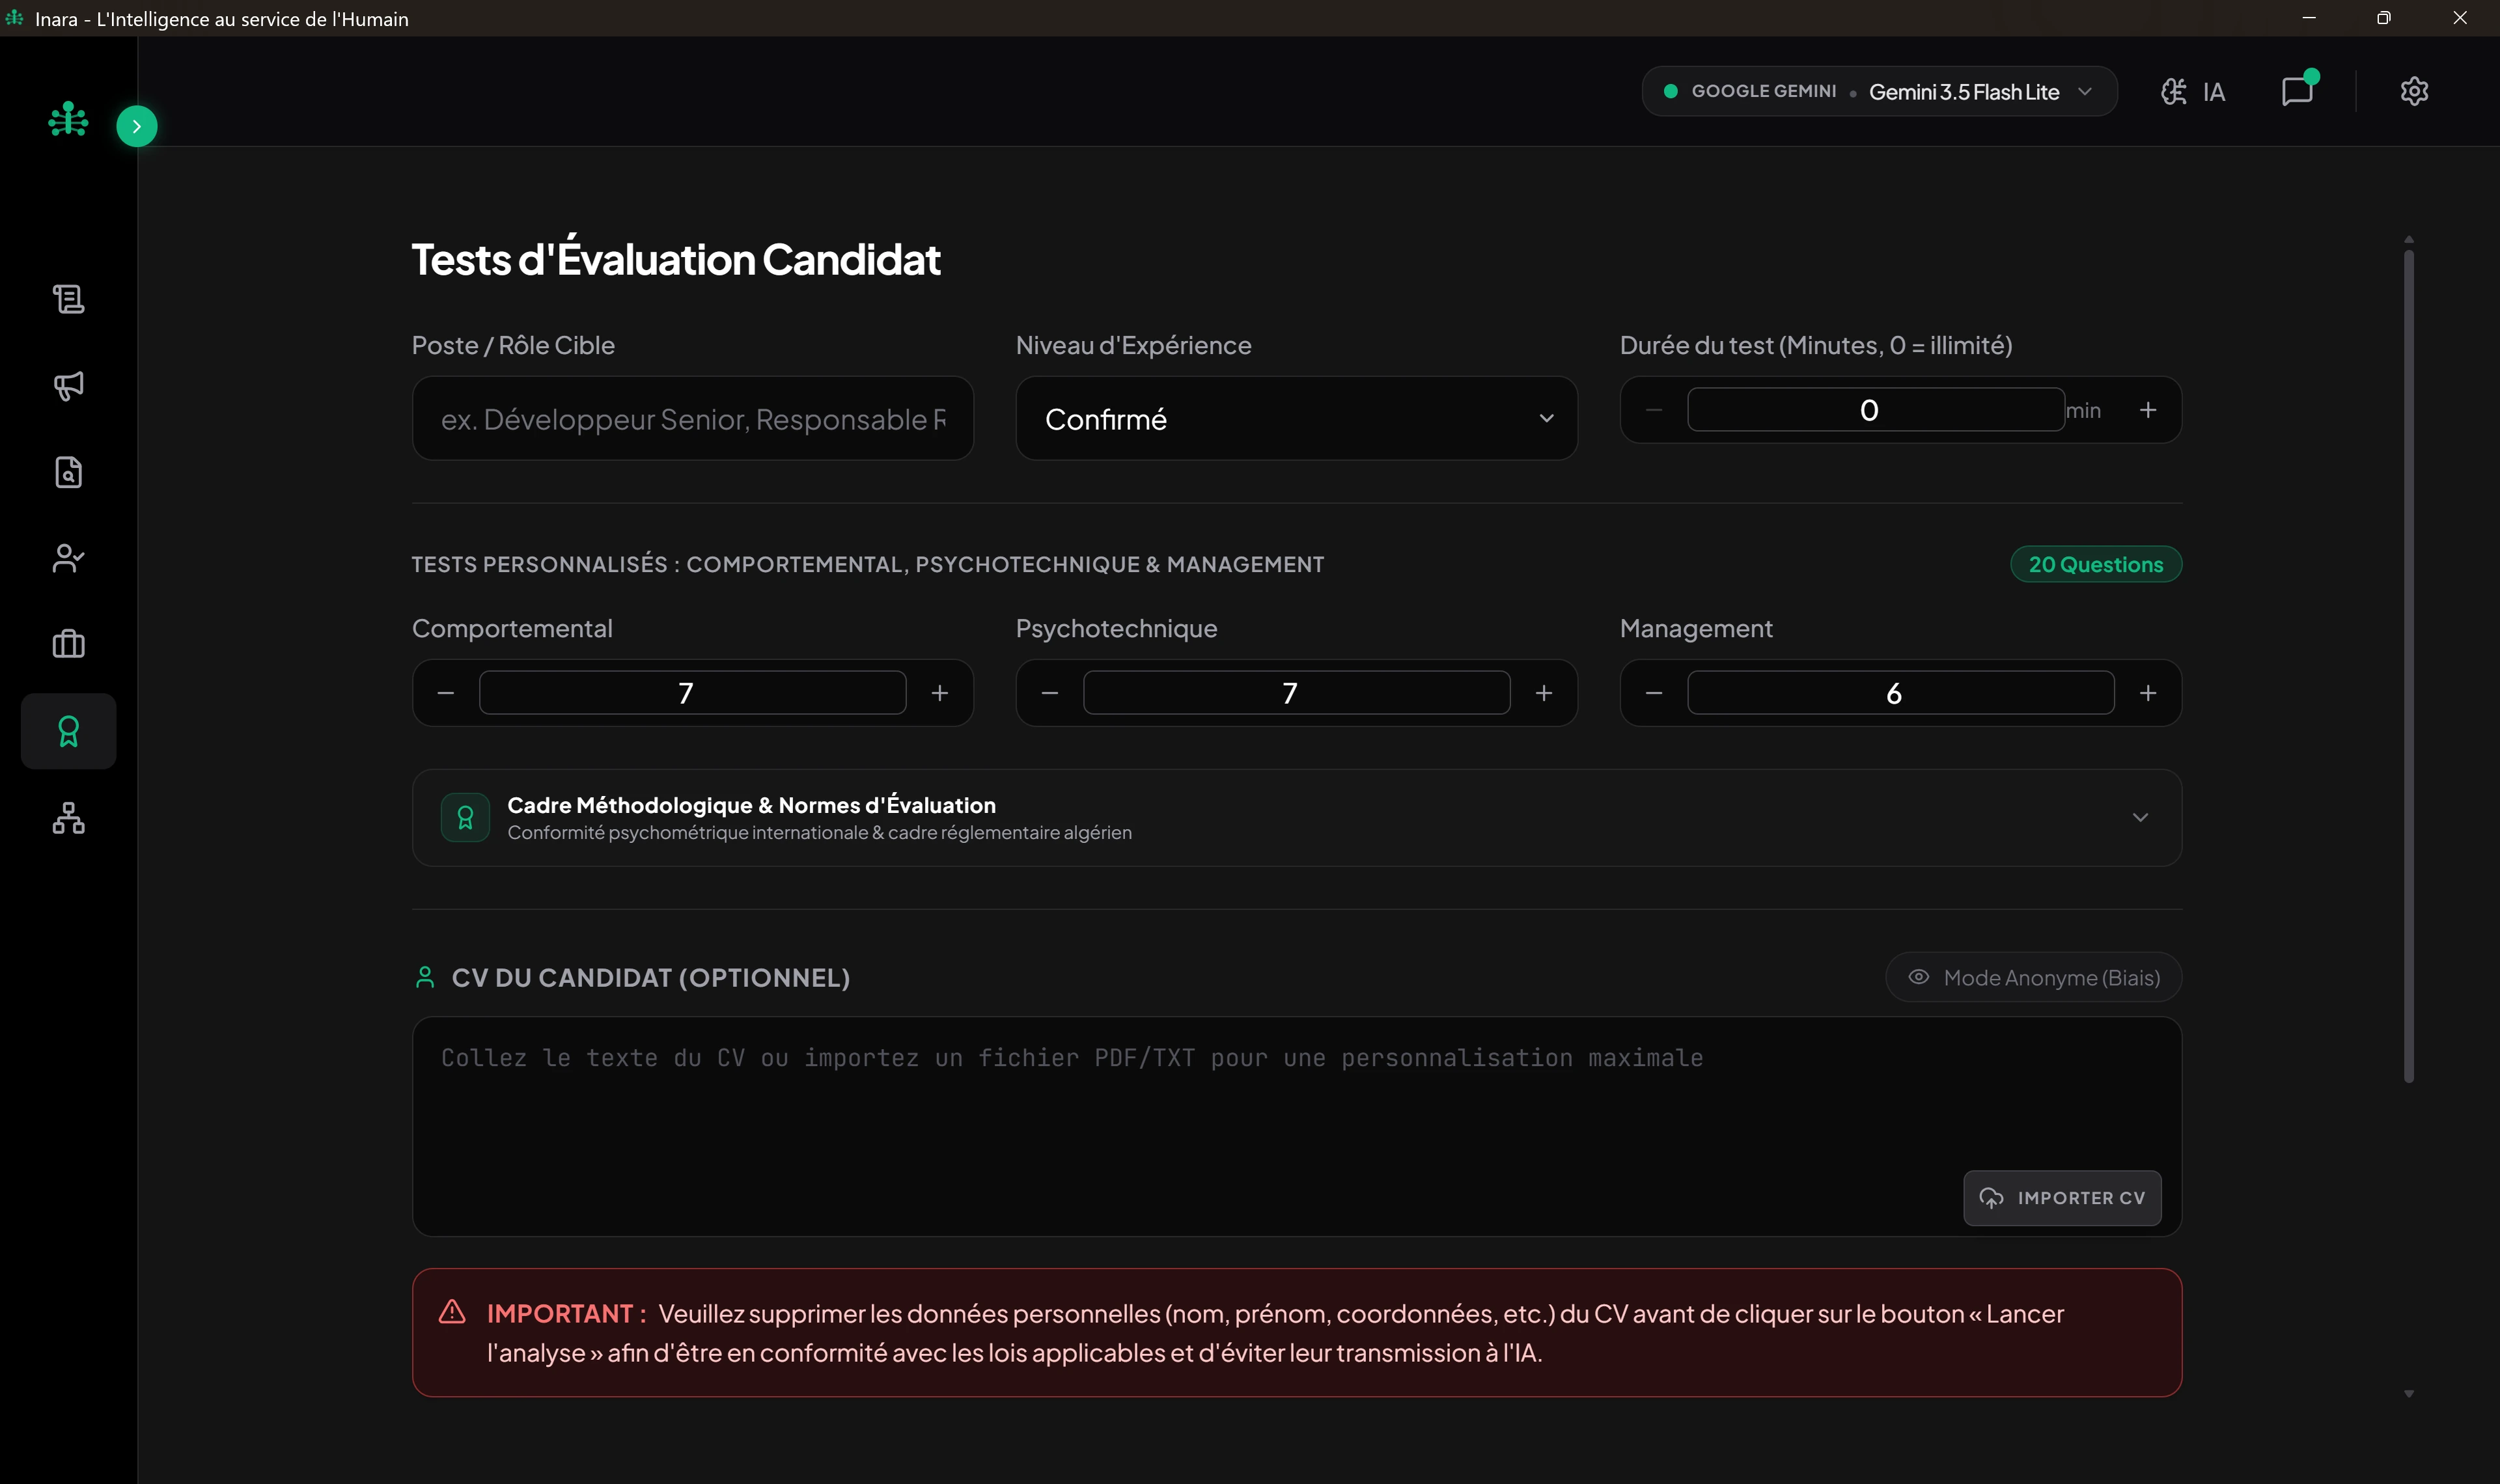Expand the Cadre Méthodologique & Normes d'Évaluation chevron

[2140, 817]
